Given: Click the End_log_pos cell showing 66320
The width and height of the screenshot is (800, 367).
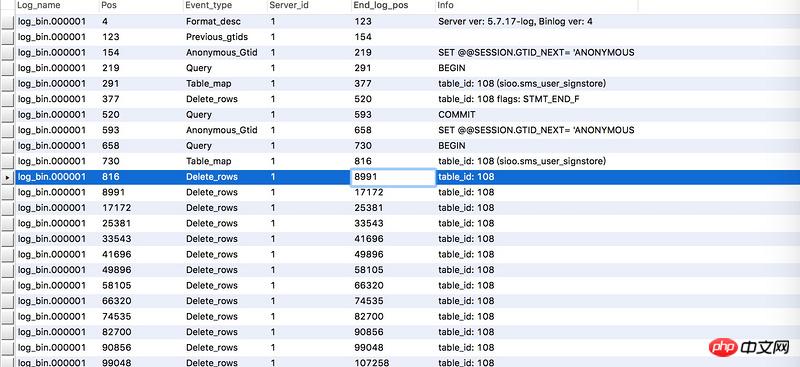Looking at the screenshot, I should [x=393, y=285].
